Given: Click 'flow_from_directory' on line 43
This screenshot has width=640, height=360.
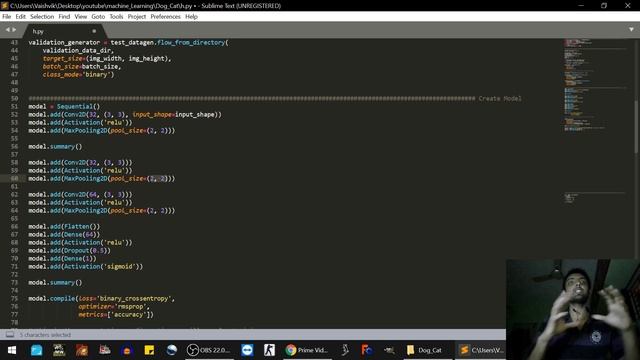Looking at the screenshot, I should (191, 42).
